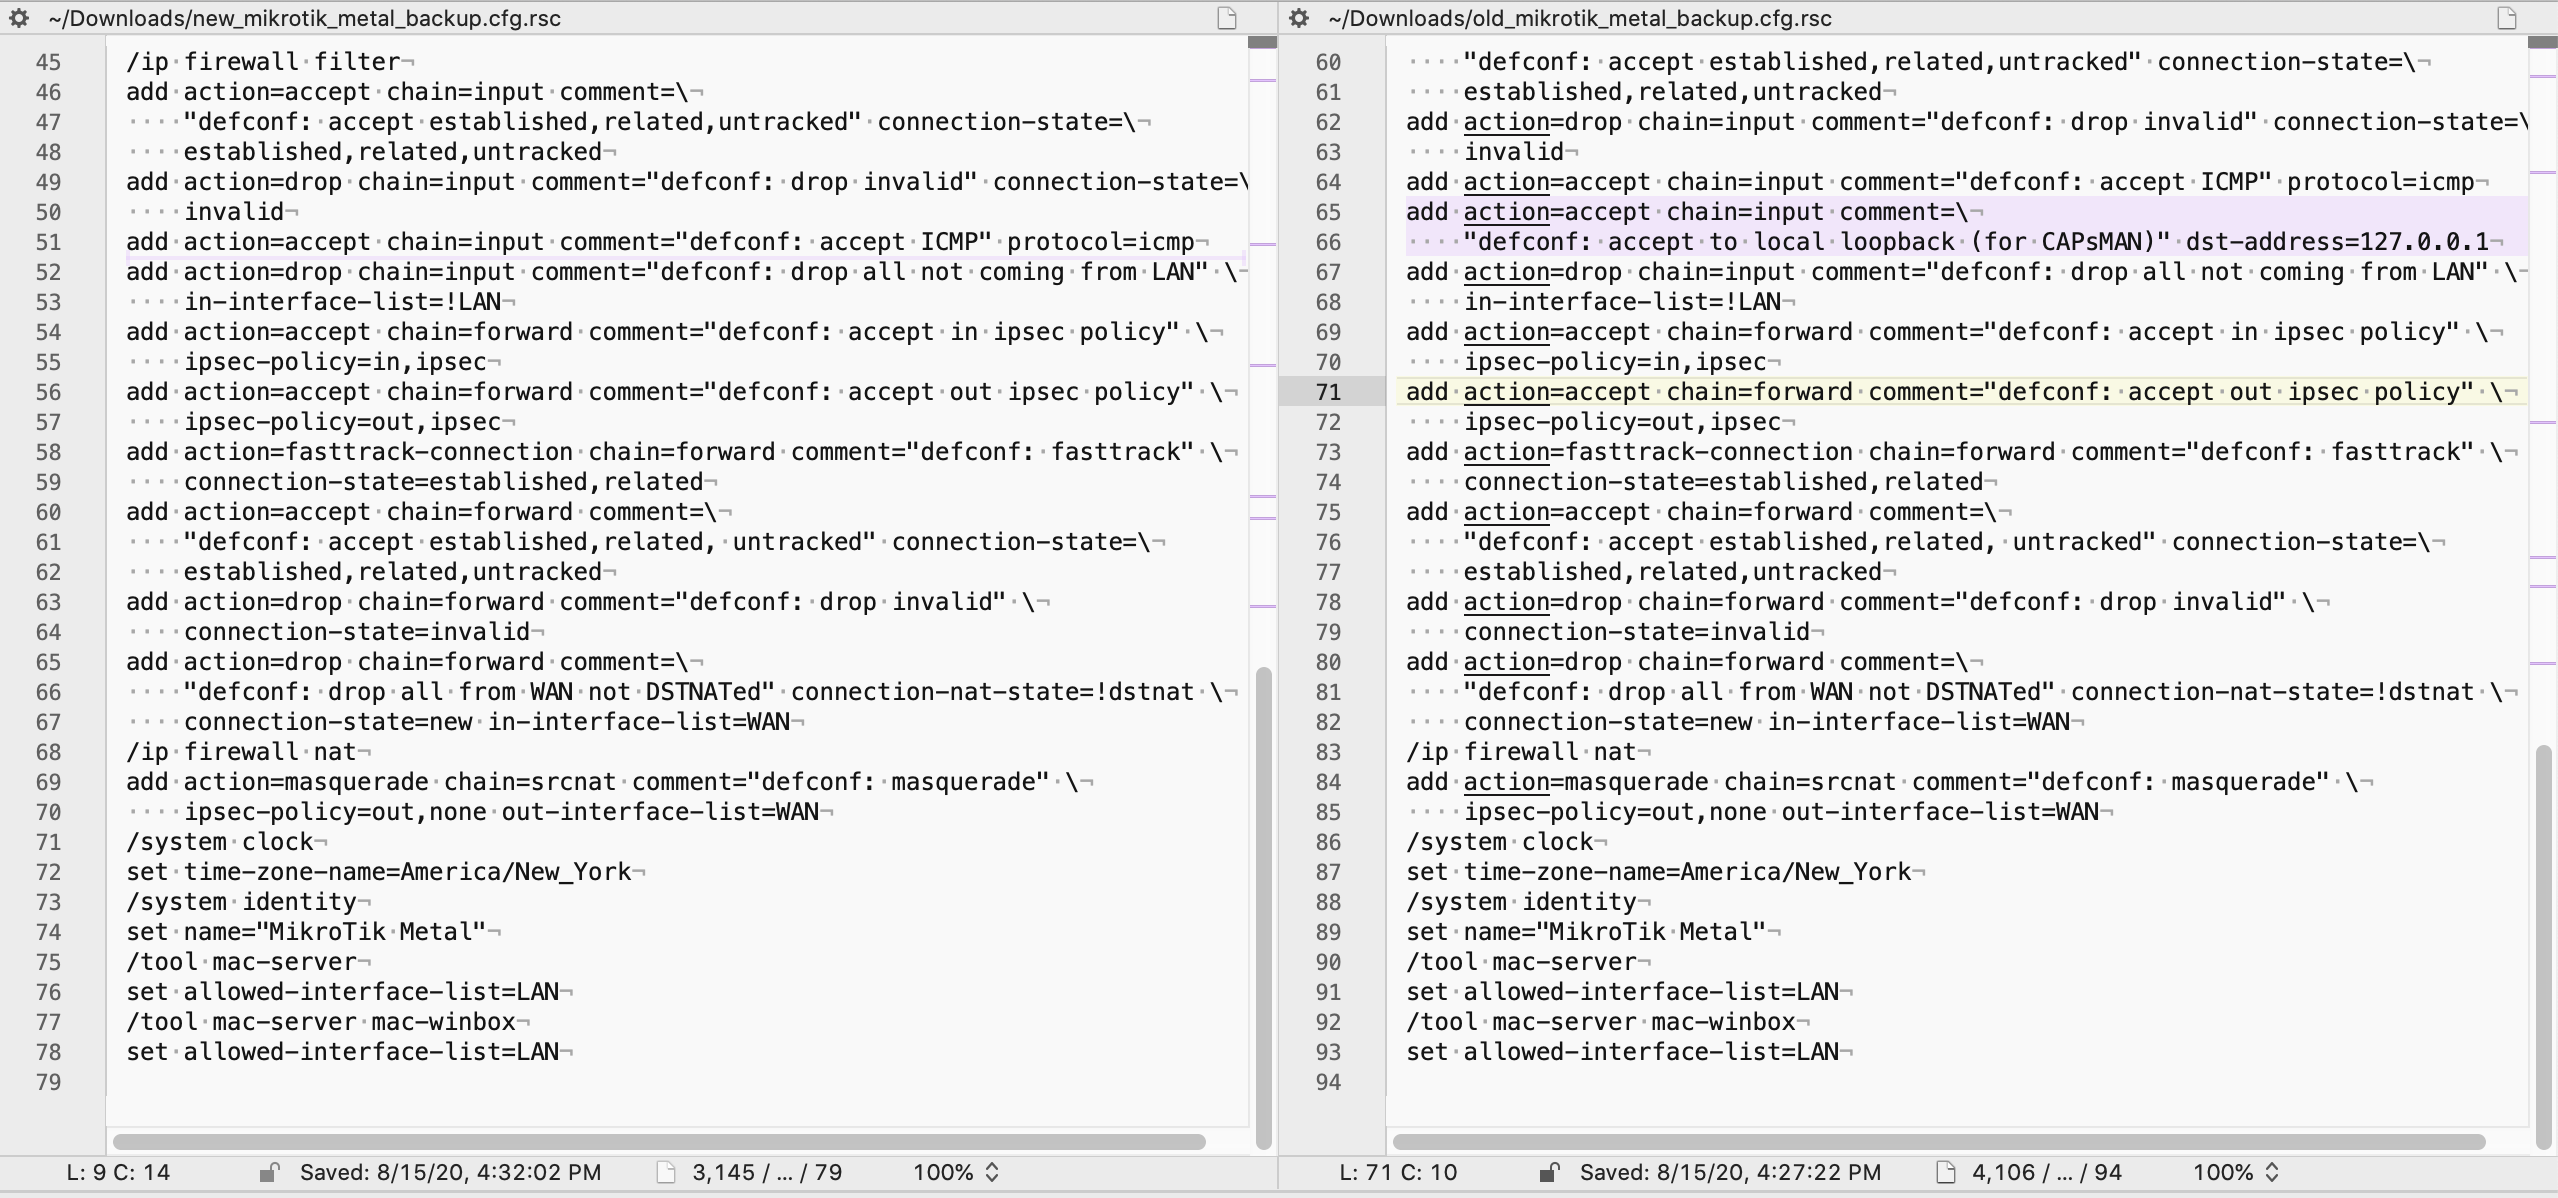Click the left pane split-view handle above scrollbar
This screenshot has width=2558, height=1198.
coord(1263,42)
